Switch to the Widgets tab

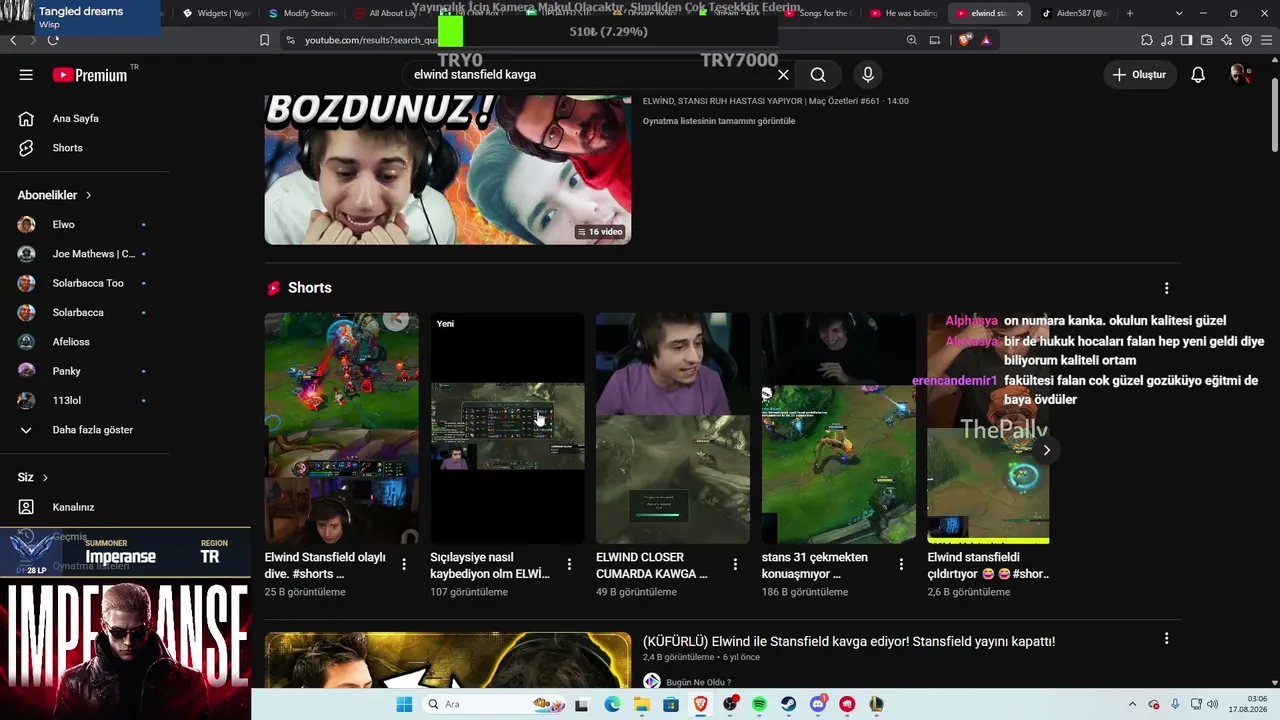pyautogui.click(x=216, y=13)
